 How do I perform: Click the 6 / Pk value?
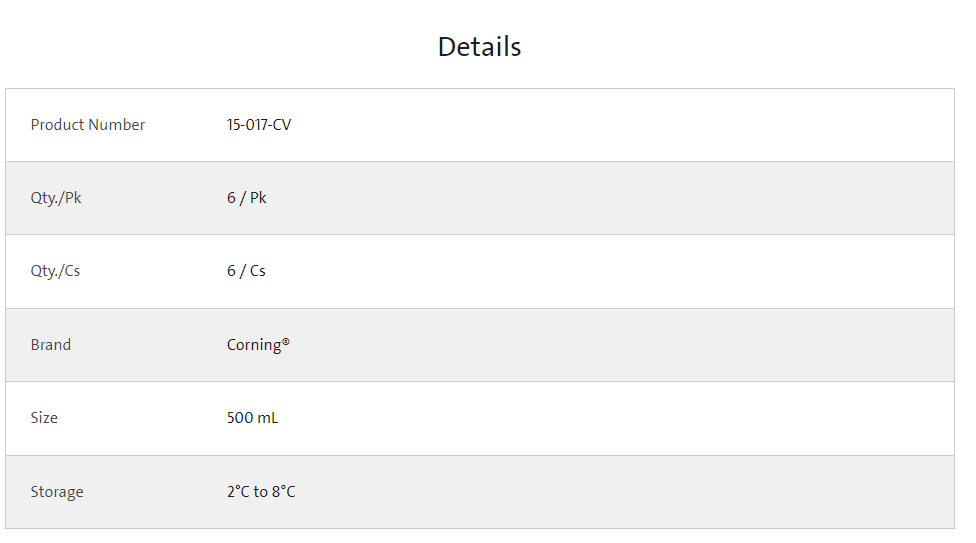pos(246,198)
